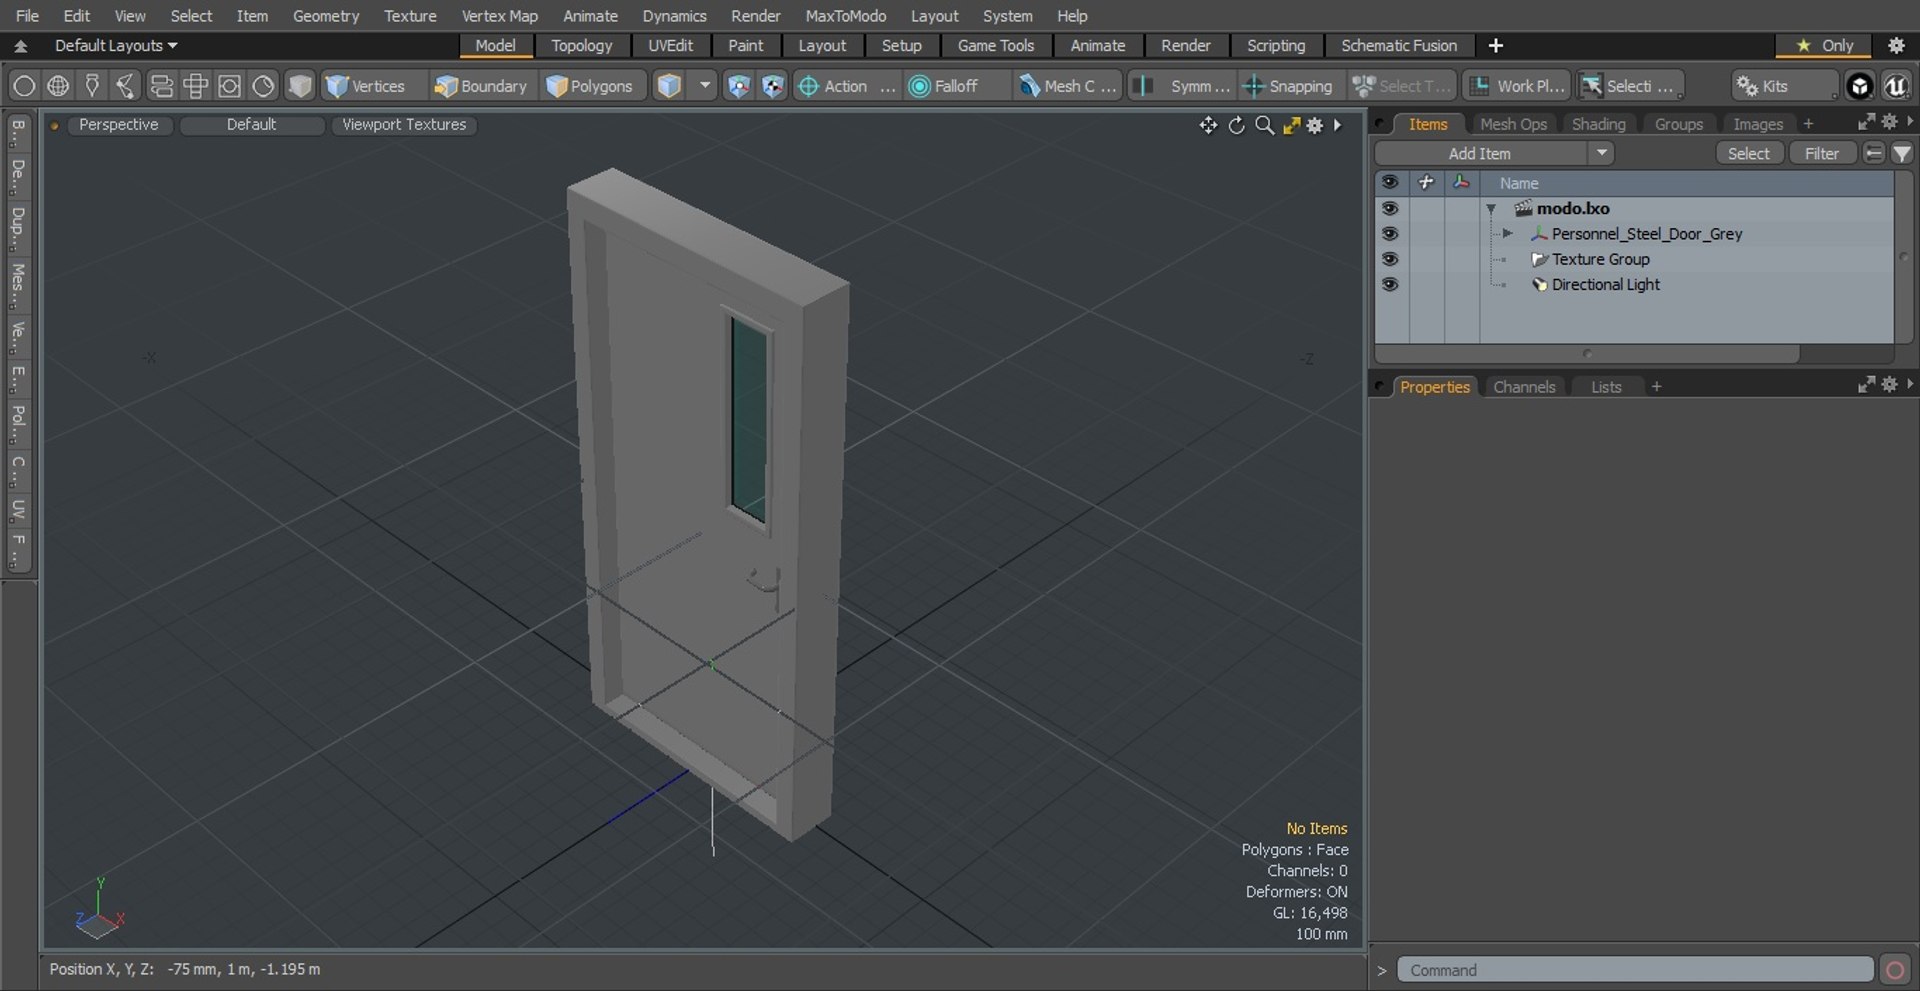Switch to the Topology layout tab
Image resolution: width=1920 pixels, height=991 pixels.
[x=581, y=46]
